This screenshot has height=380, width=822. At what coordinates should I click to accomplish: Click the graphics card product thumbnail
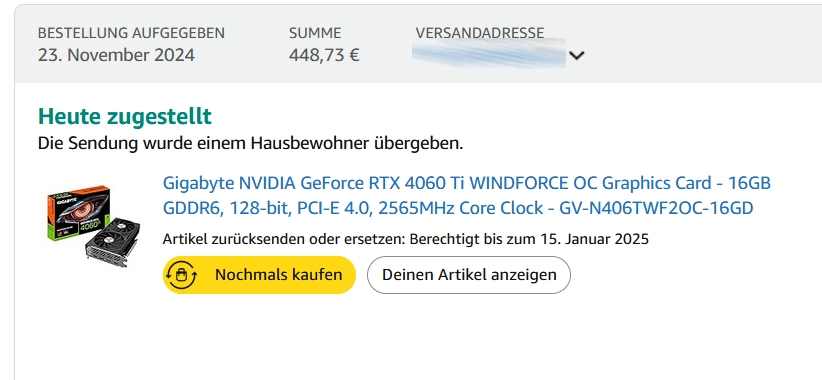tap(91, 226)
